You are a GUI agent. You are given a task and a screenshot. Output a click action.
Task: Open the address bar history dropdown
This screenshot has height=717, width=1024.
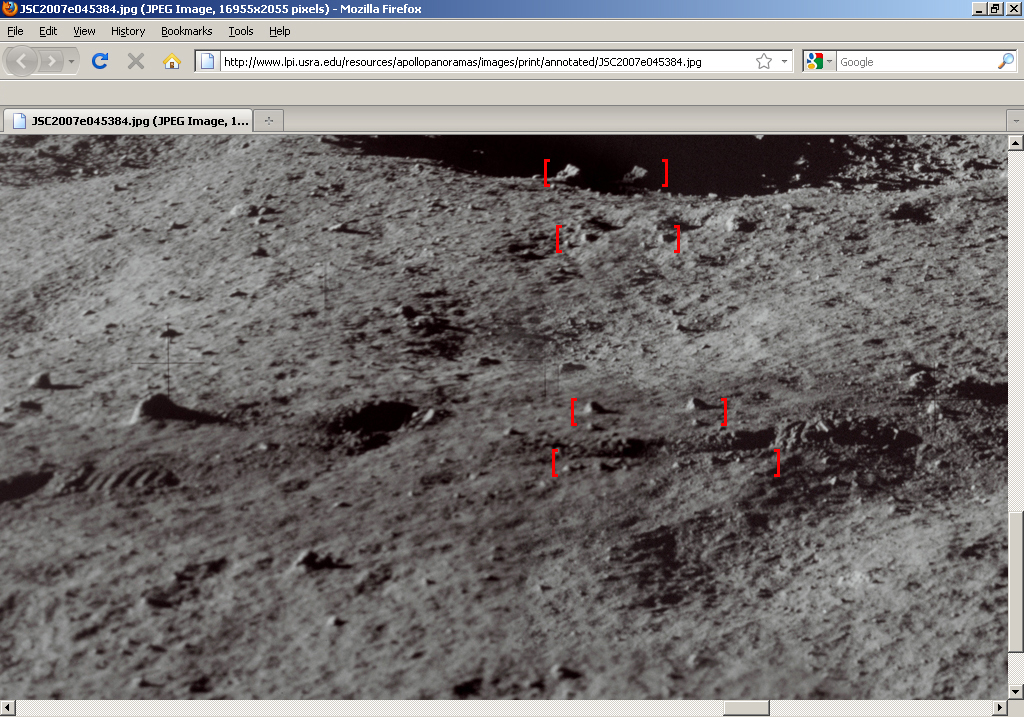point(784,61)
